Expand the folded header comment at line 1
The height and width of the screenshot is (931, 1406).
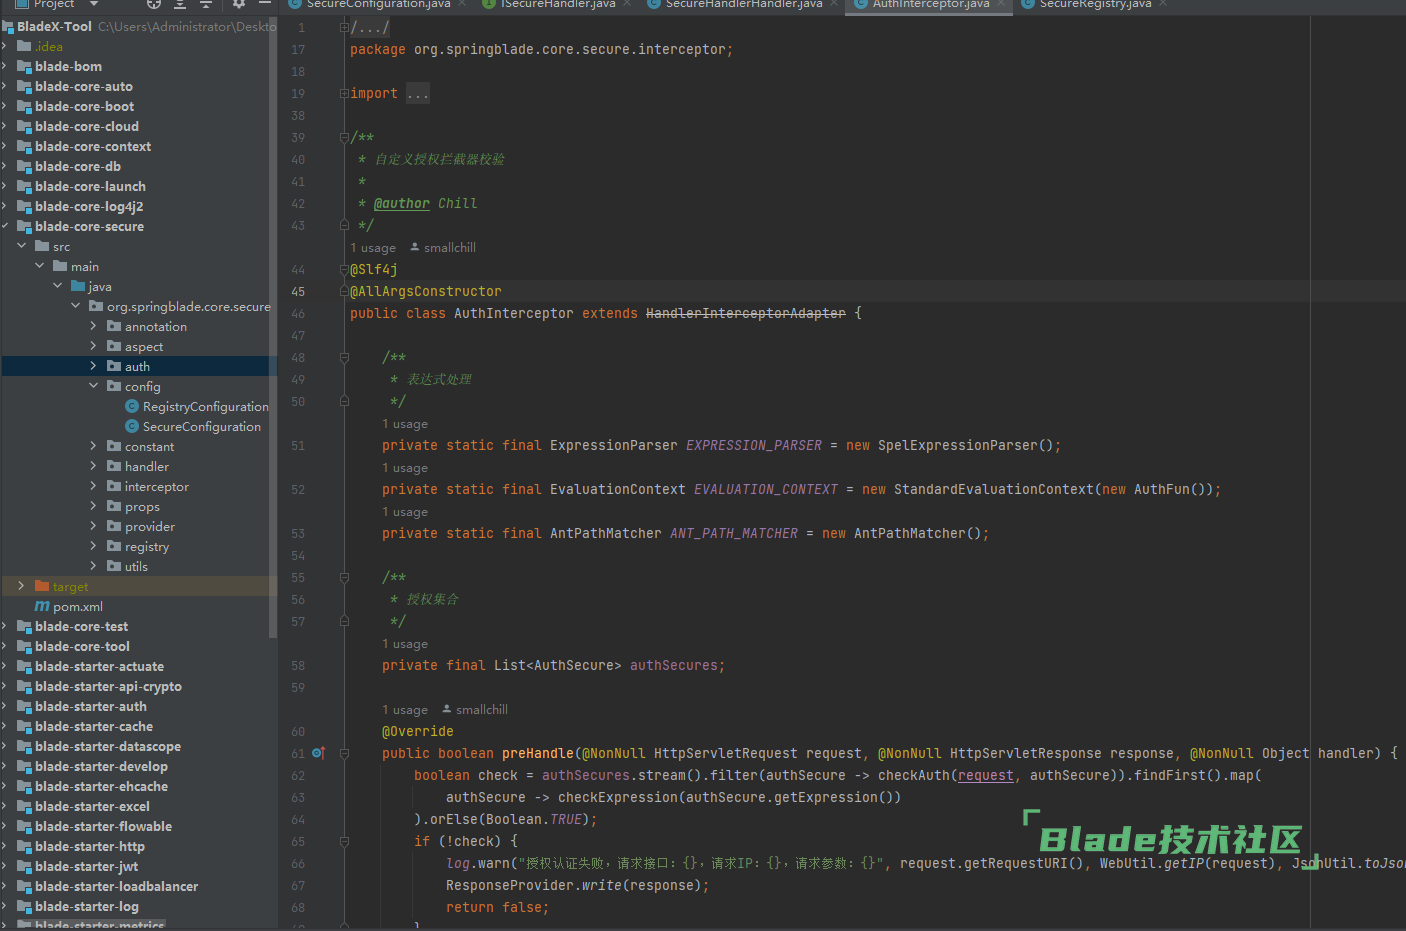click(344, 28)
